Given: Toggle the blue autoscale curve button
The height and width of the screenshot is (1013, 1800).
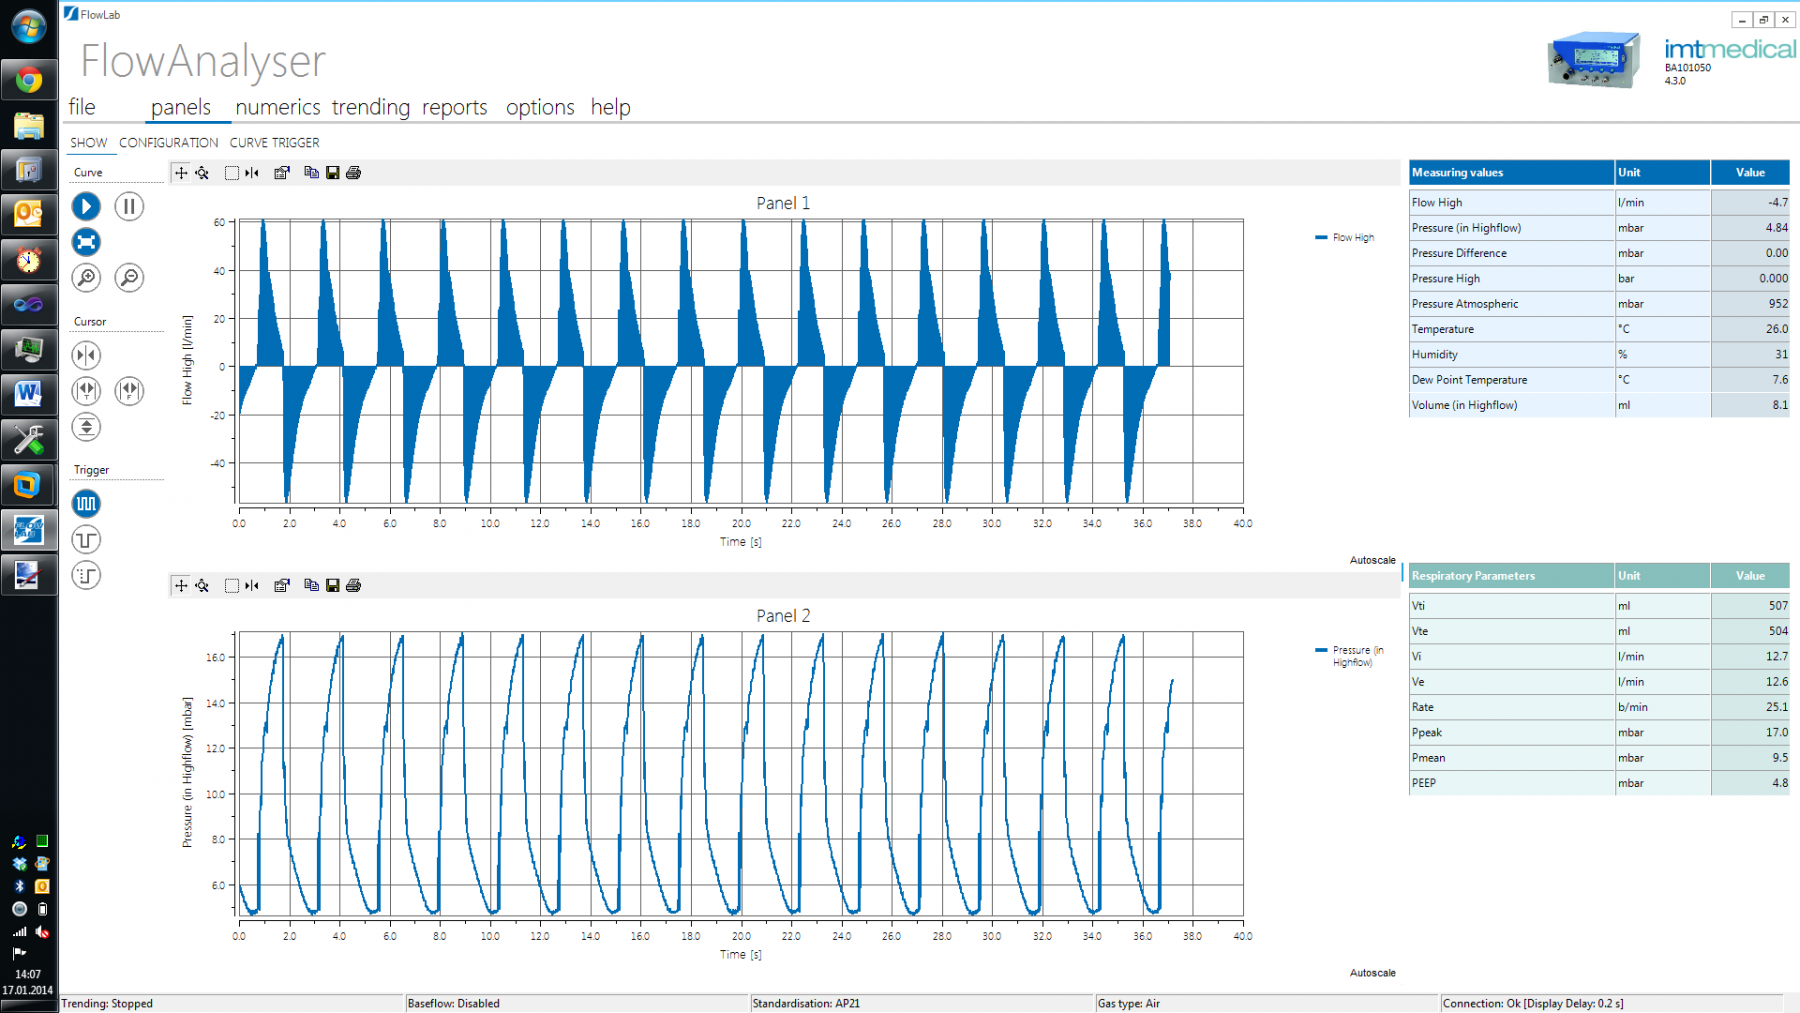Looking at the screenshot, I should click(x=86, y=242).
